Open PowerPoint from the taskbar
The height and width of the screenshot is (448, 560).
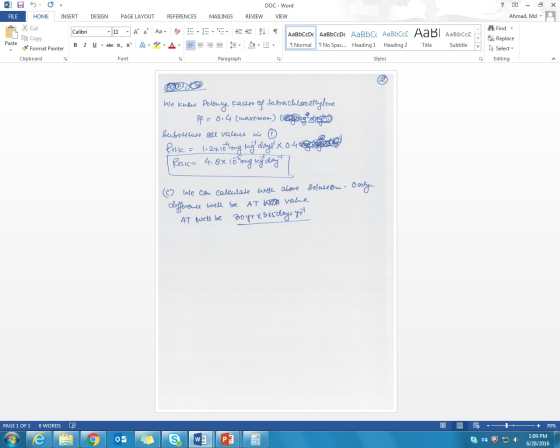[228, 439]
